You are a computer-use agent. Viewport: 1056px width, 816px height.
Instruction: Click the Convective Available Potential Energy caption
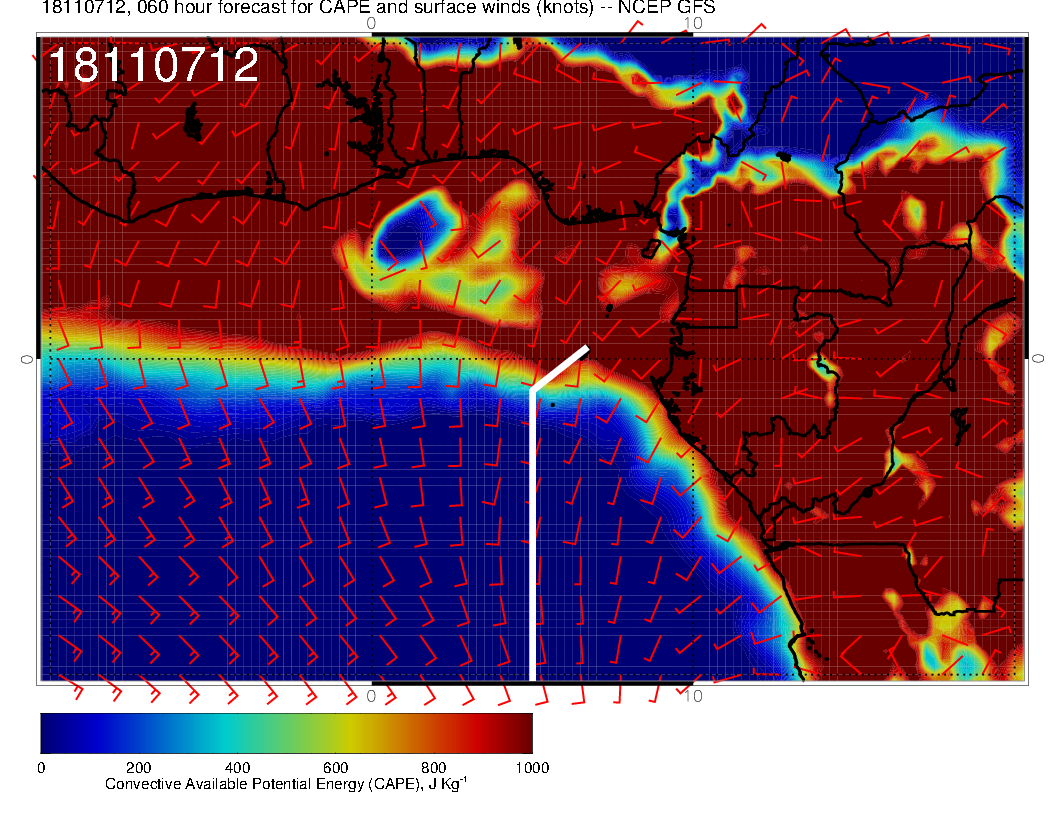(x=286, y=784)
